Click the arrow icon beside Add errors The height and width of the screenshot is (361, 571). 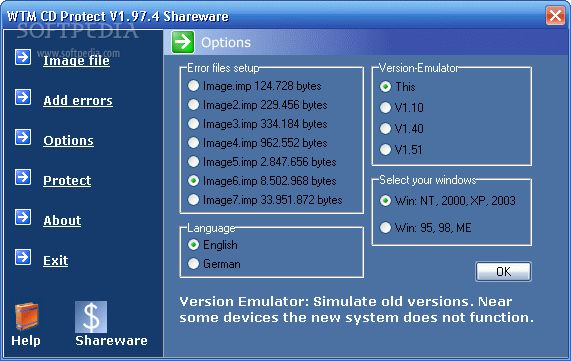23,97
